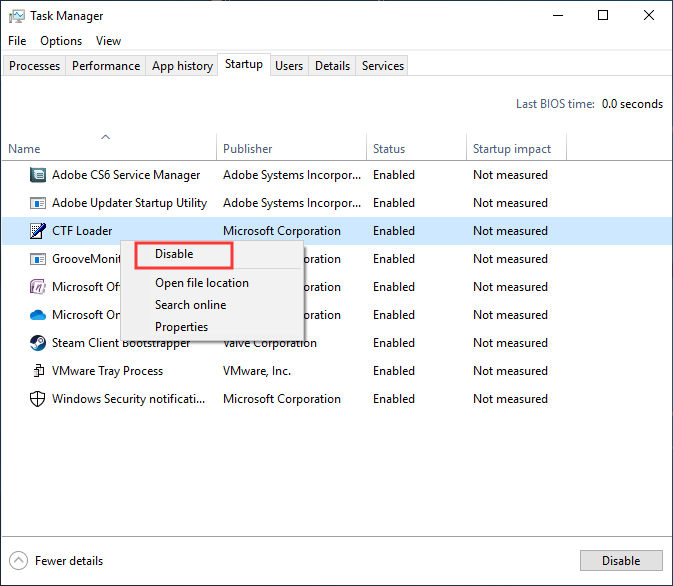Click the Task Manager title bar icon
This screenshot has width=673, height=586.
(x=17, y=16)
